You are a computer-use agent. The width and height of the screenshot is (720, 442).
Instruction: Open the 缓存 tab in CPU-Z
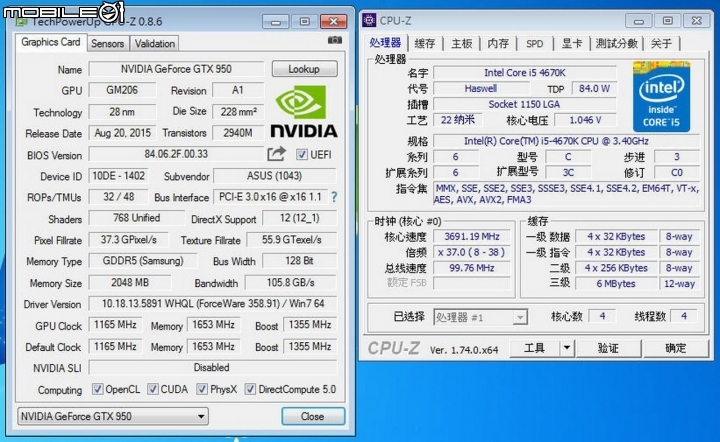[x=425, y=44]
